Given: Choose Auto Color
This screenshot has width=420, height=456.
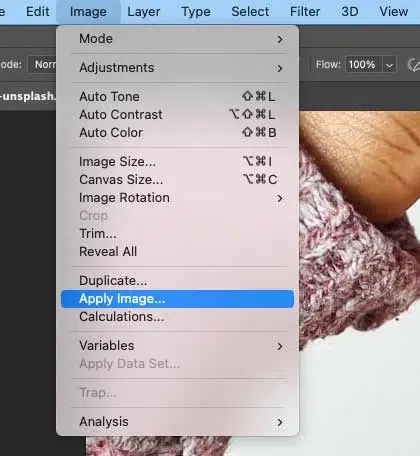Looking at the screenshot, I should pos(178,133).
